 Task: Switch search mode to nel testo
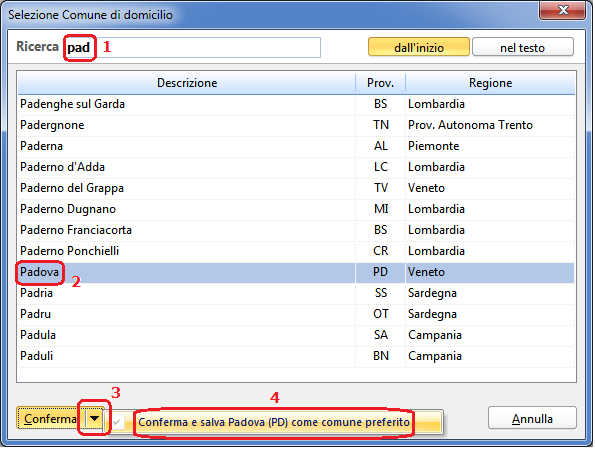(523, 47)
